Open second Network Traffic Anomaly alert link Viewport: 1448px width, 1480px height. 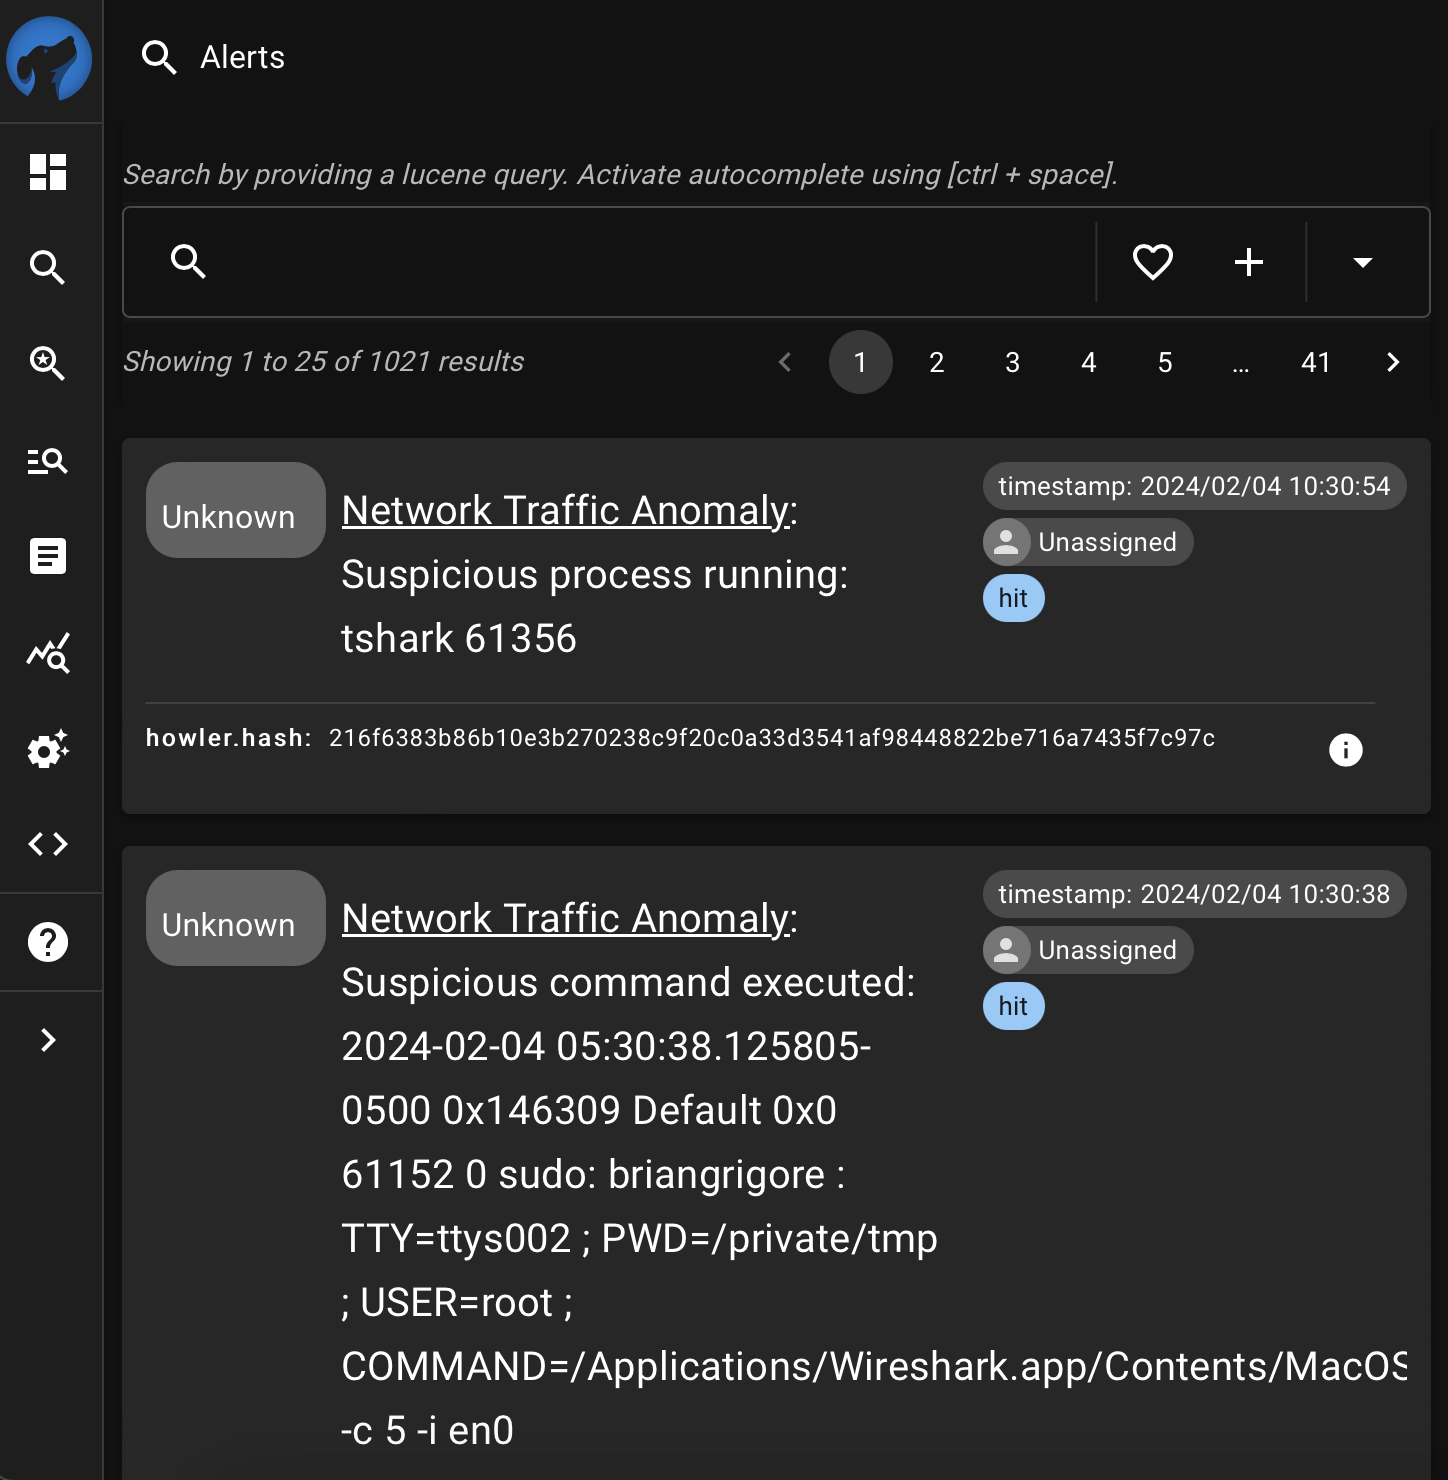[x=566, y=918]
